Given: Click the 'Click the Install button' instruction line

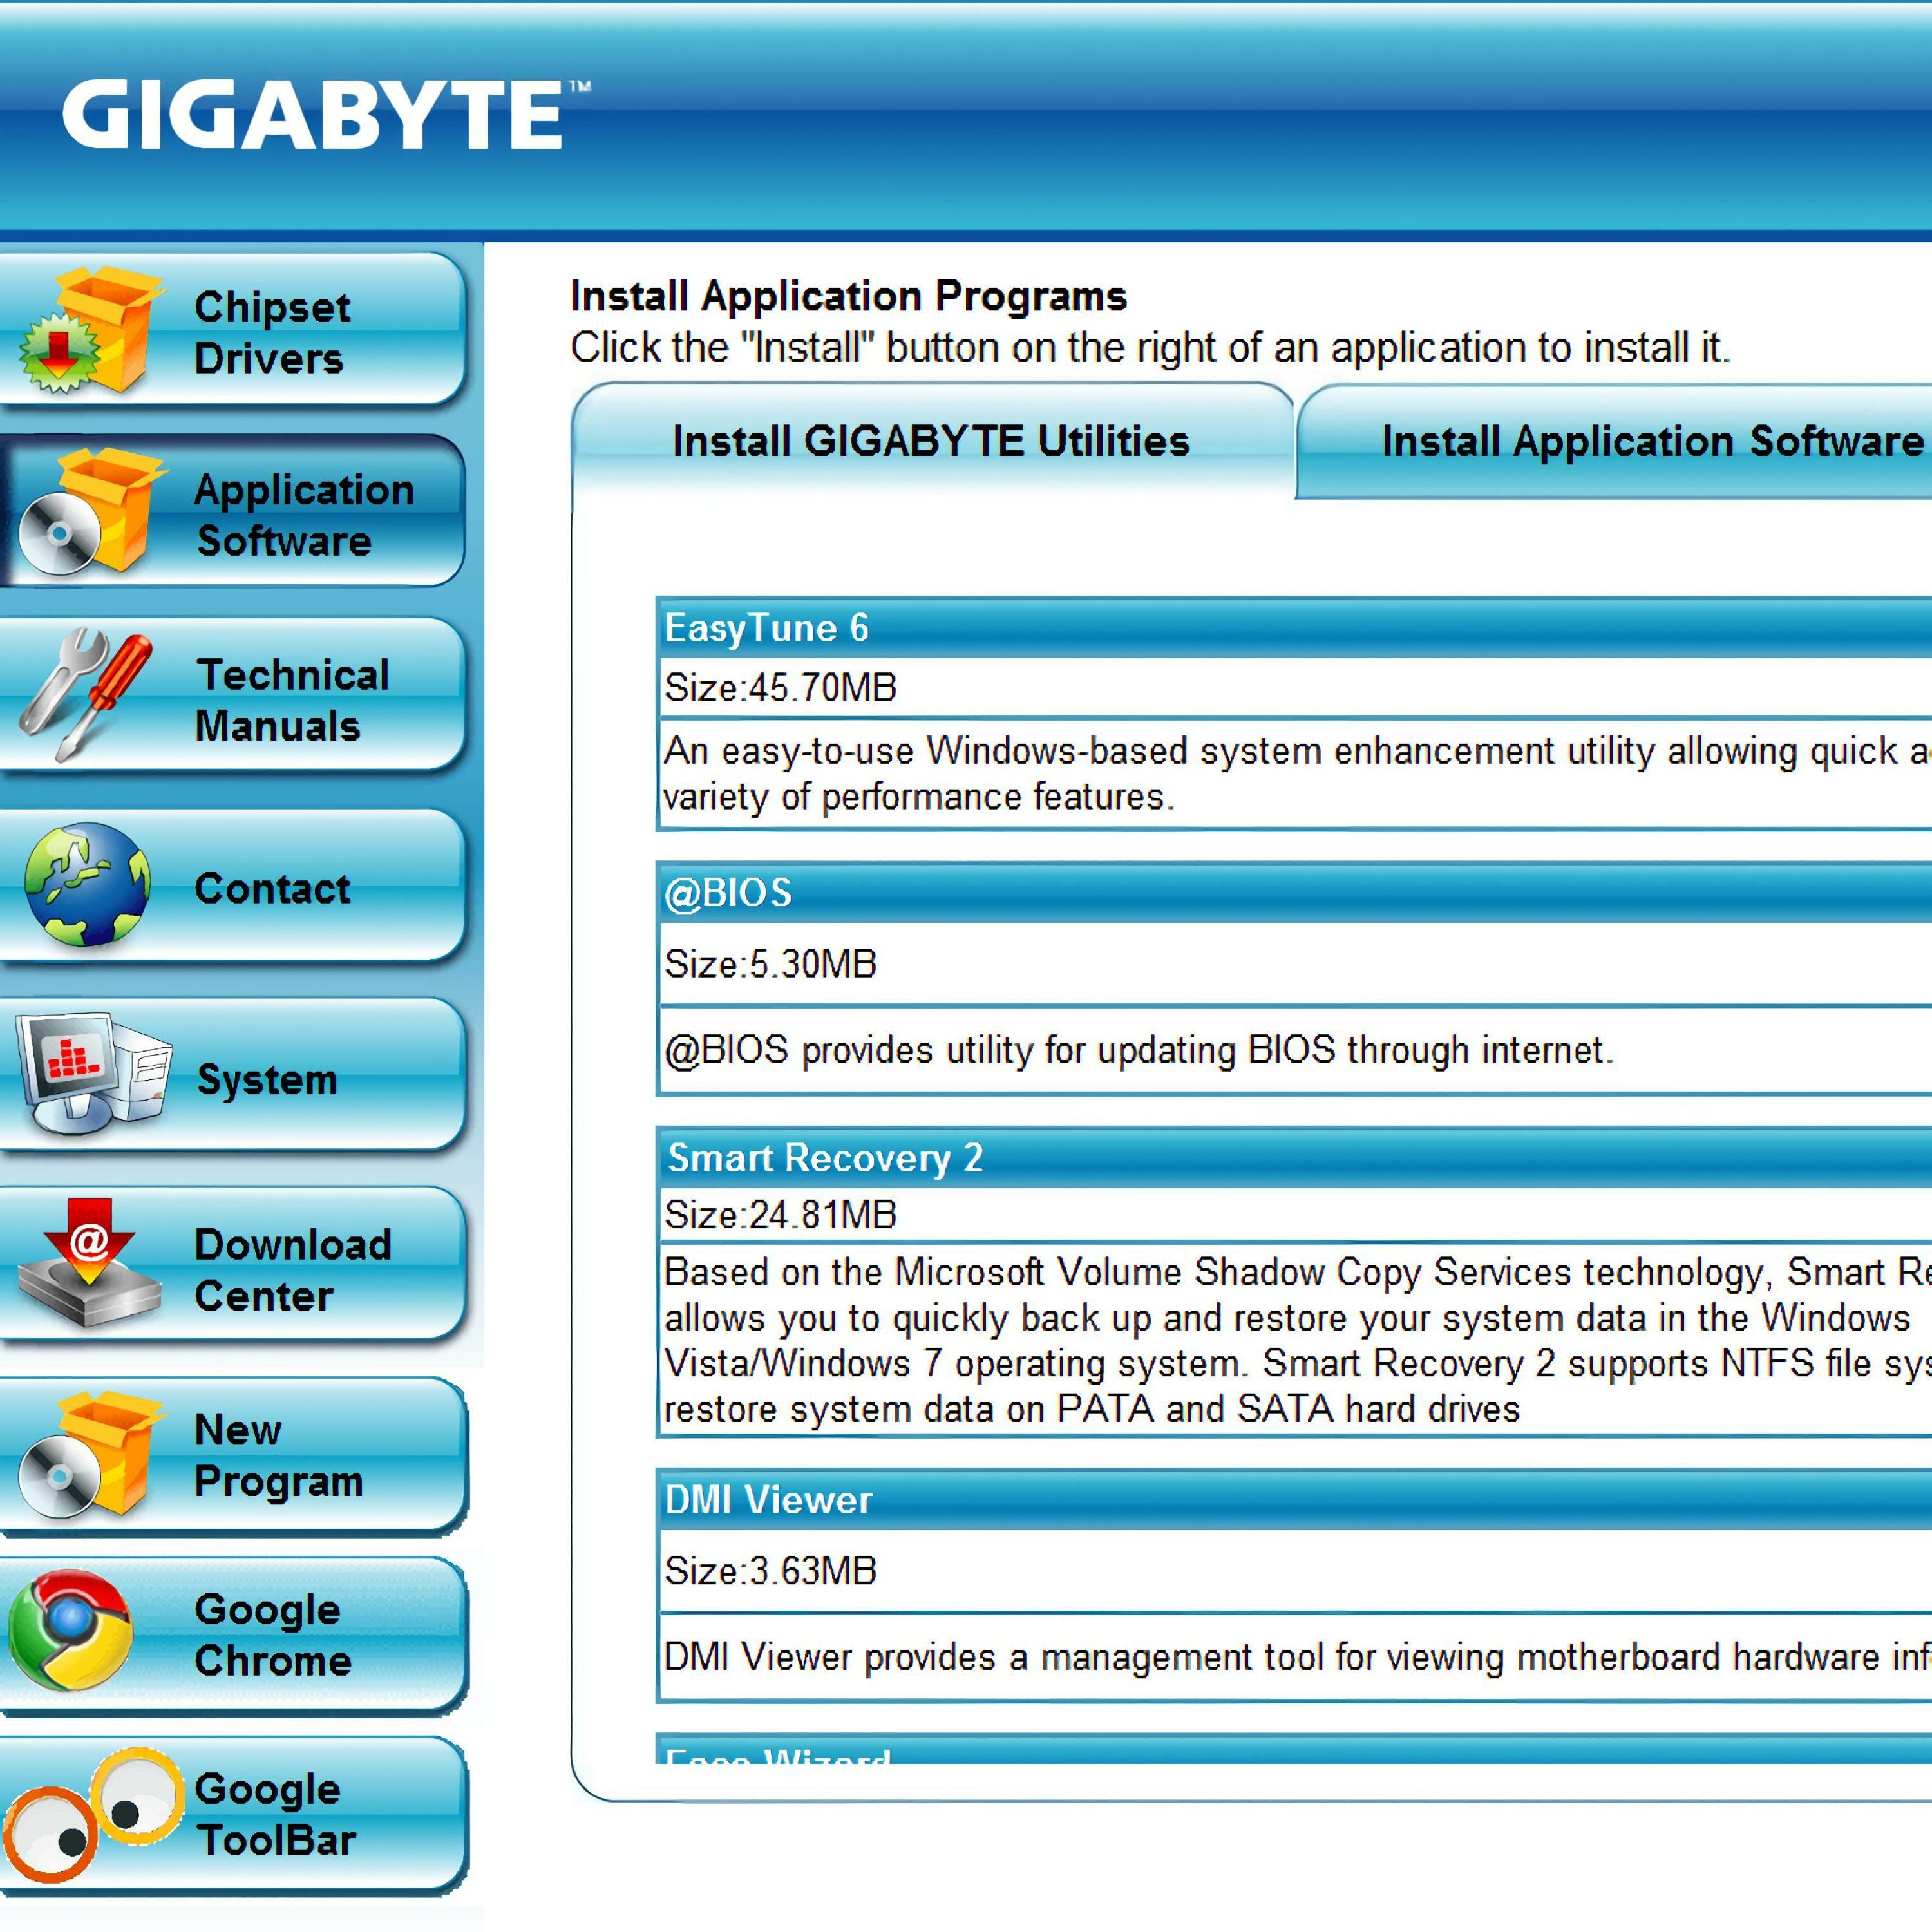Looking at the screenshot, I should click(x=1151, y=348).
